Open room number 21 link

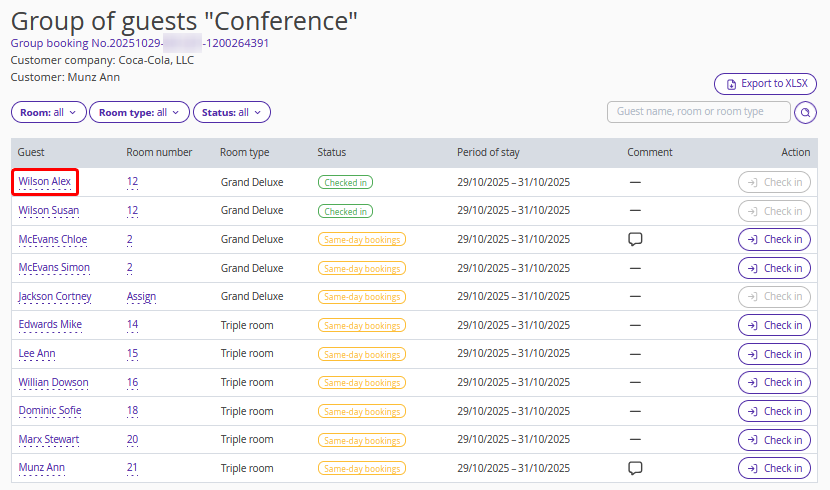(132, 468)
